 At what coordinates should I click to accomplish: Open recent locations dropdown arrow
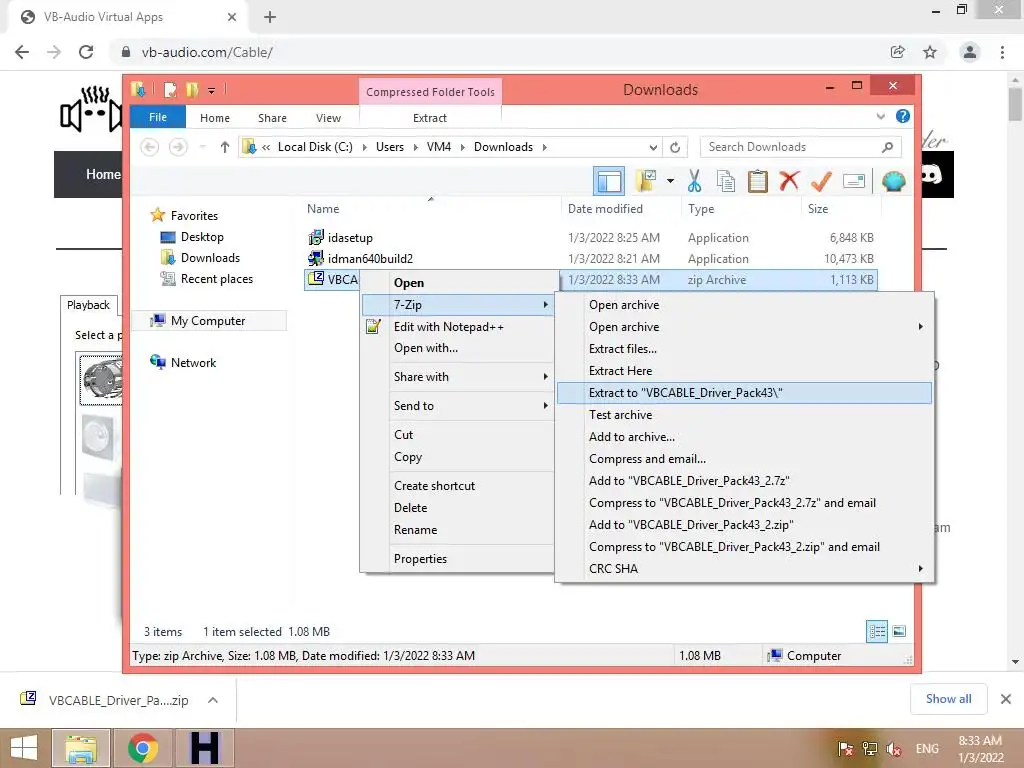coord(202,147)
